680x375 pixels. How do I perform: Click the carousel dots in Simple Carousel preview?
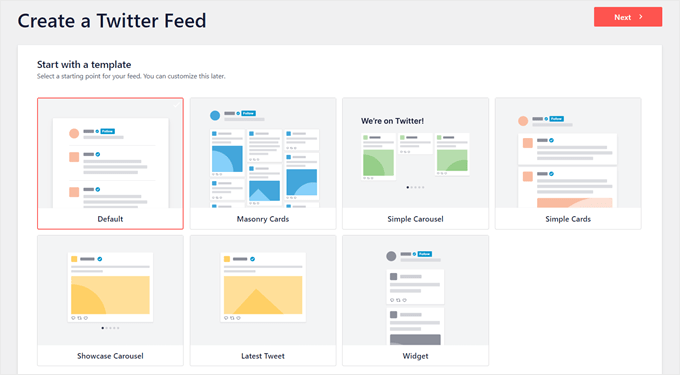(x=415, y=187)
